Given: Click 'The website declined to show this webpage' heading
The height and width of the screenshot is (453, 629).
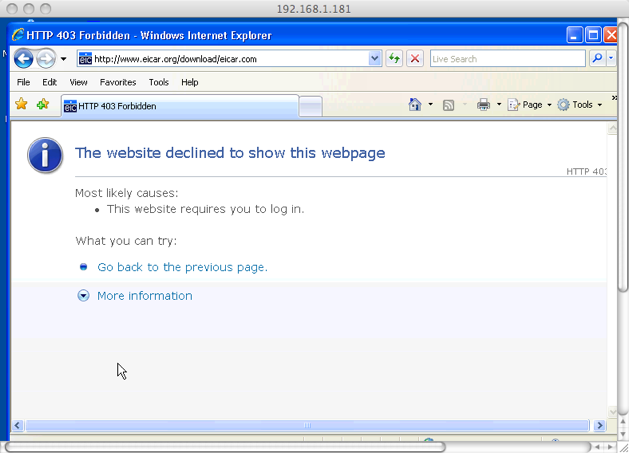Looking at the screenshot, I should pyautogui.click(x=230, y=153).
